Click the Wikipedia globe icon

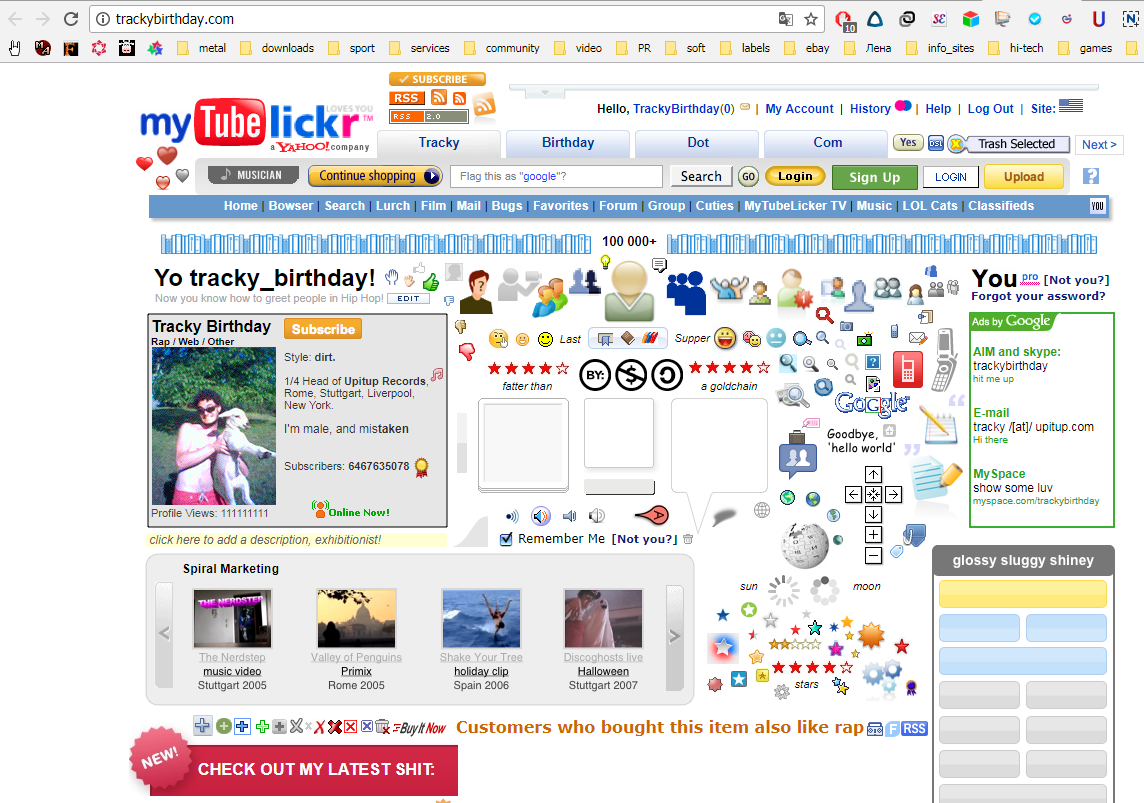[804, 545]
